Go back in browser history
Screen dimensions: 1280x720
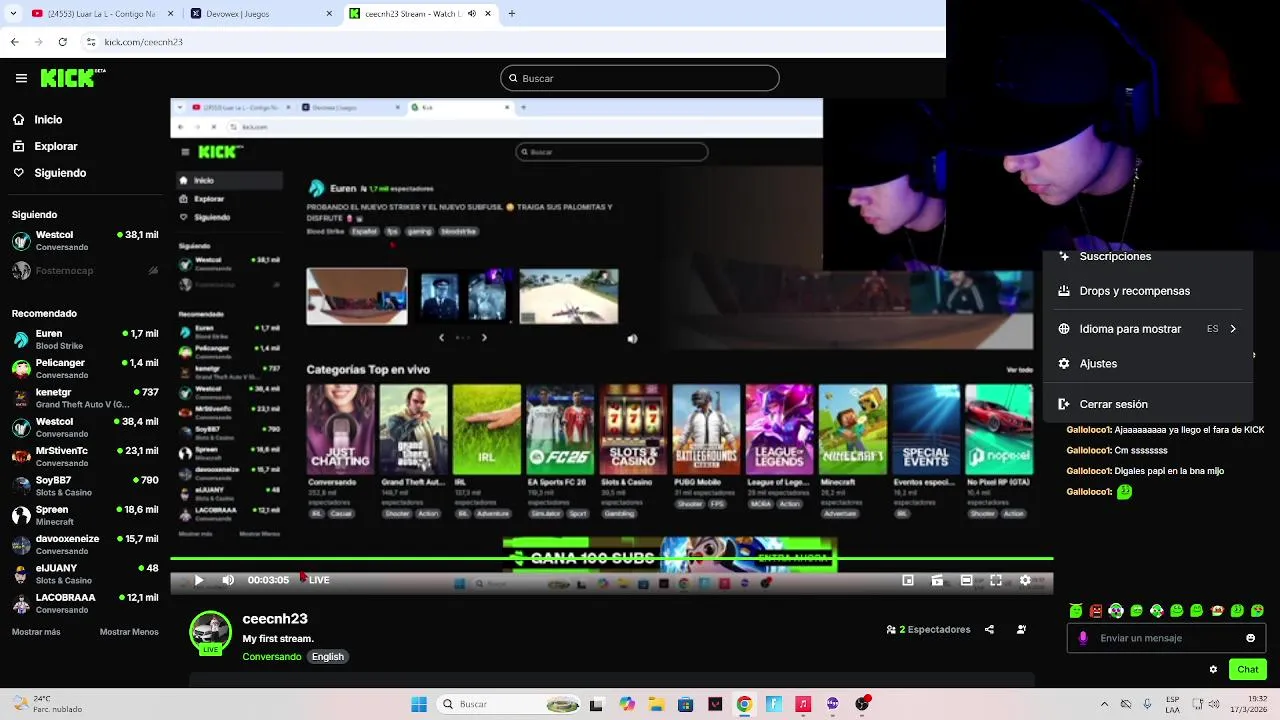pyautogui.click(x=14, y=42)
